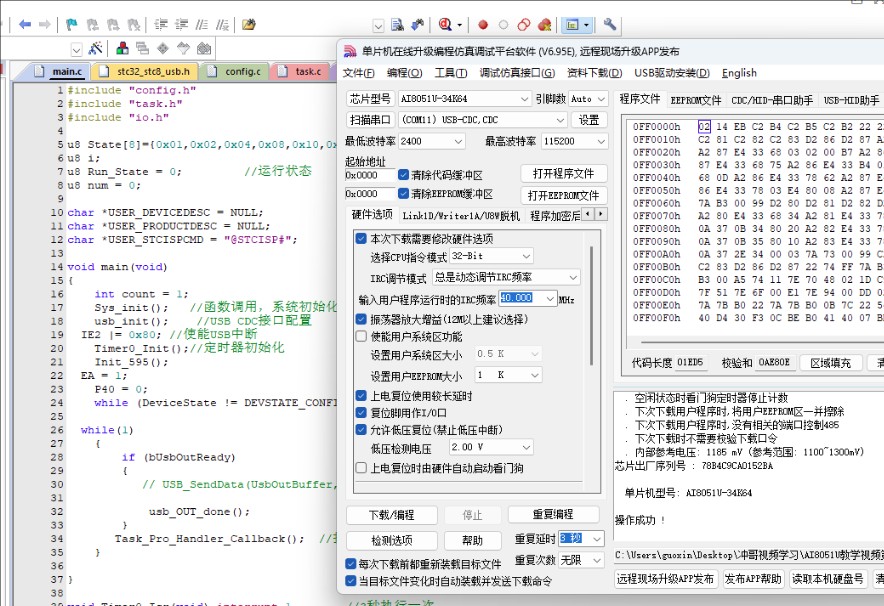Click the 下载/编程 button
The width and height of the screenshot is (884, 606).
coord(392,515)
